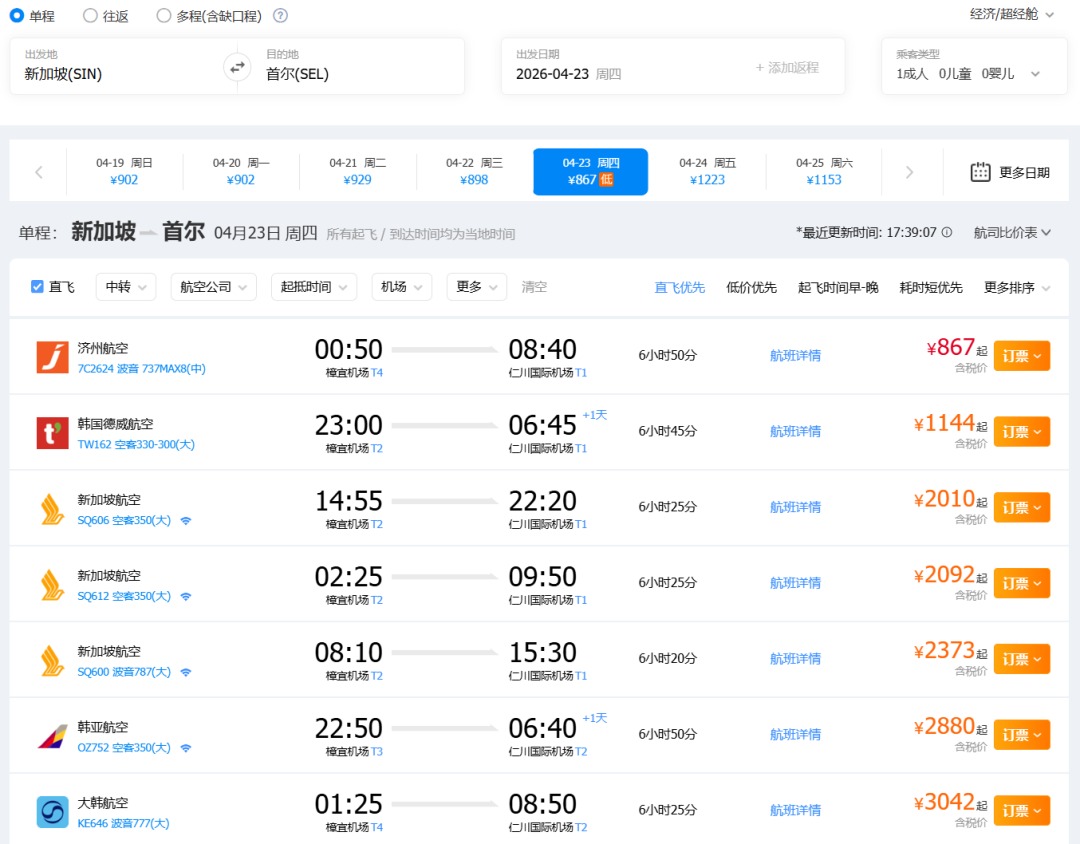The height and width of the screenshot is (844, 1080).
Task: Click the Jeju Air airline logo
Action: tap(52, 357)
